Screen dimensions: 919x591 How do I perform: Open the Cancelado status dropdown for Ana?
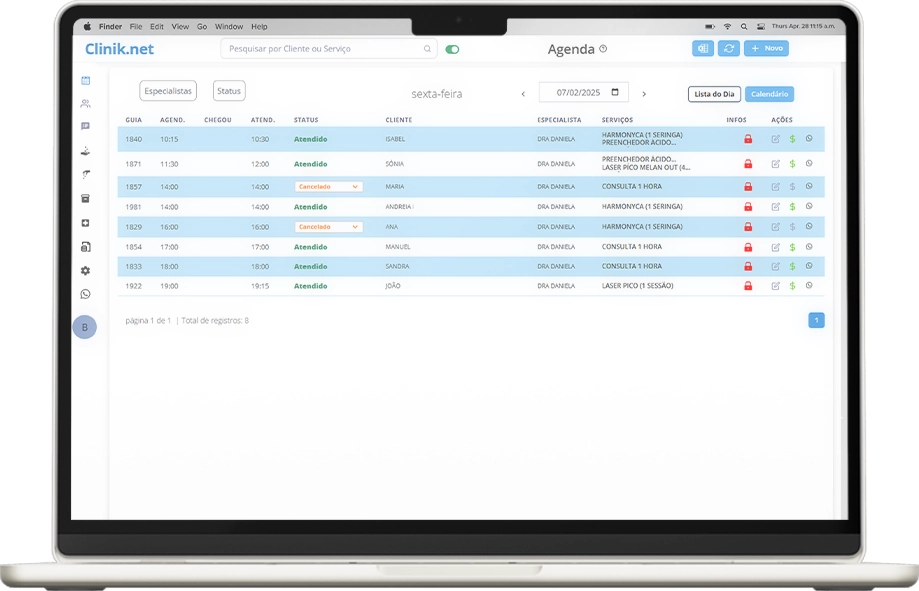pos(328,227)
